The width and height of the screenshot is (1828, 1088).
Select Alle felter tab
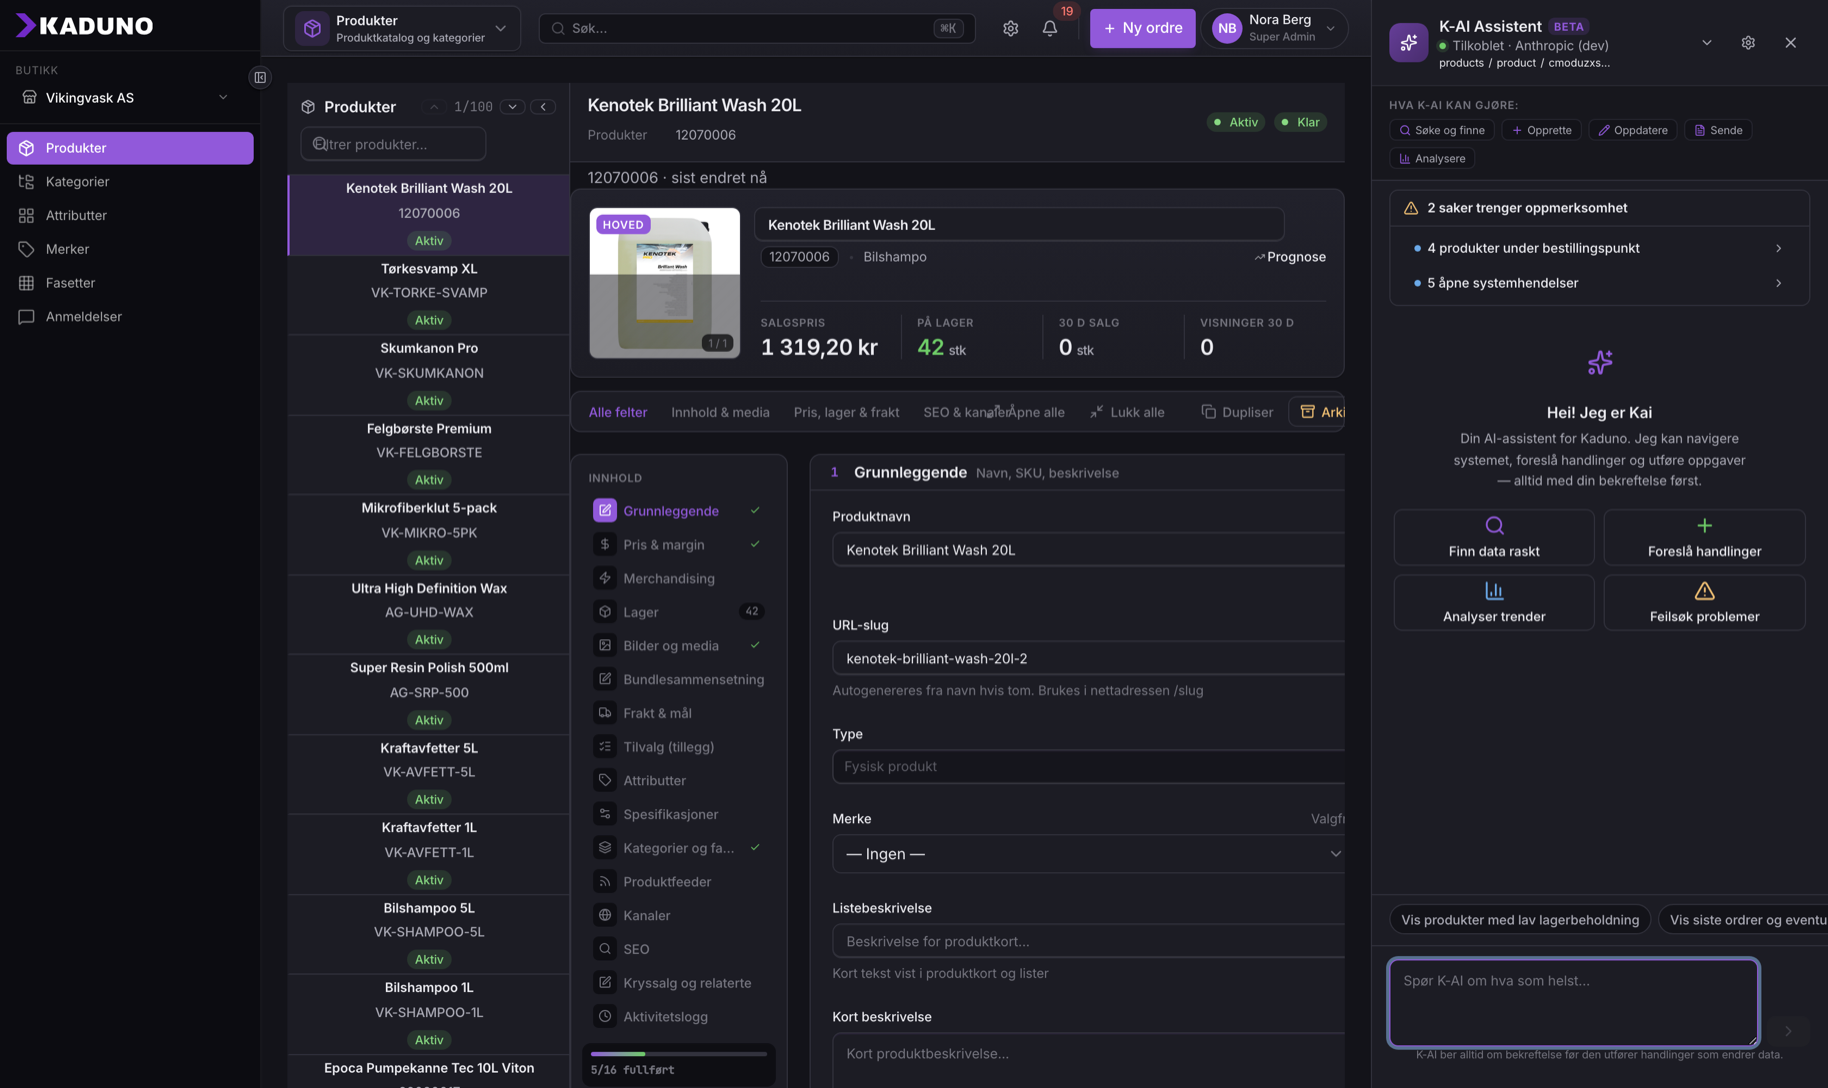coord(618,412)
